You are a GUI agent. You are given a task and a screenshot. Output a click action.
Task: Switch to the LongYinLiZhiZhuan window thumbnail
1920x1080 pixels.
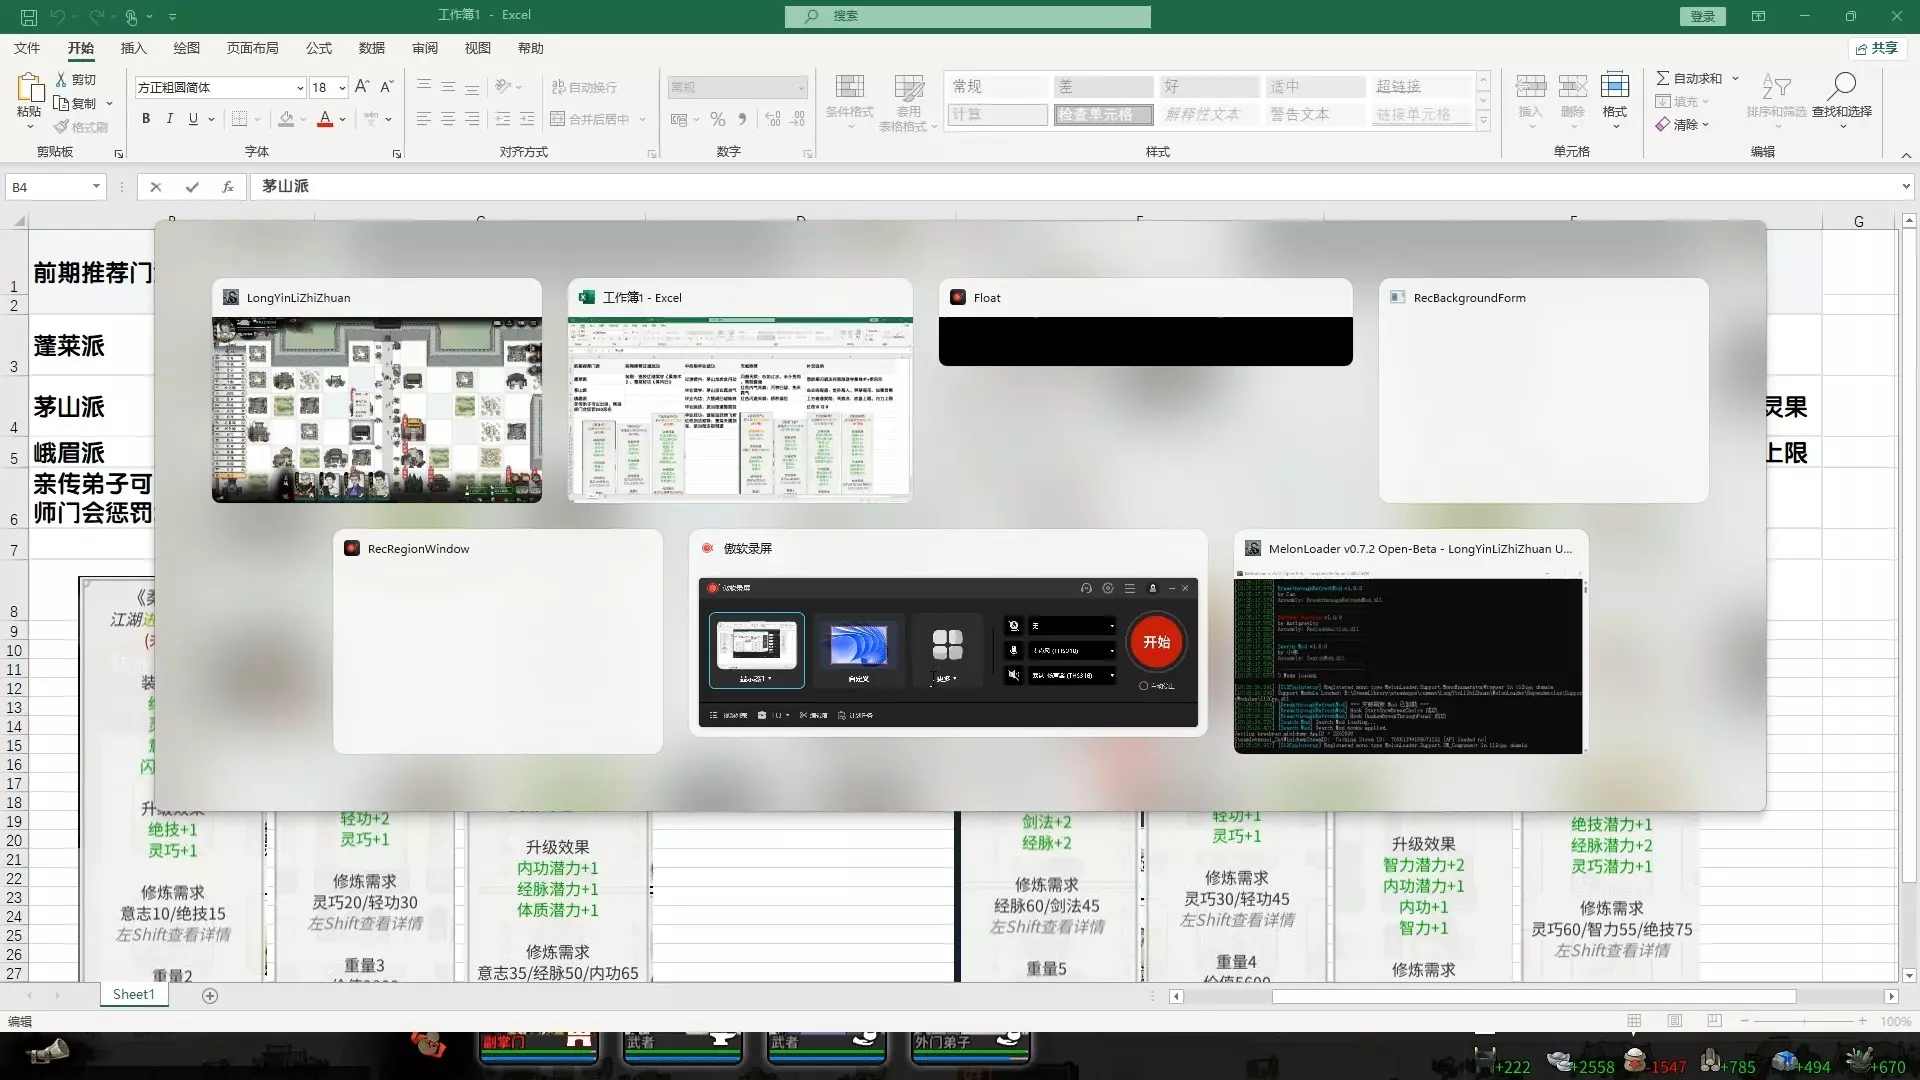(376, 408)
